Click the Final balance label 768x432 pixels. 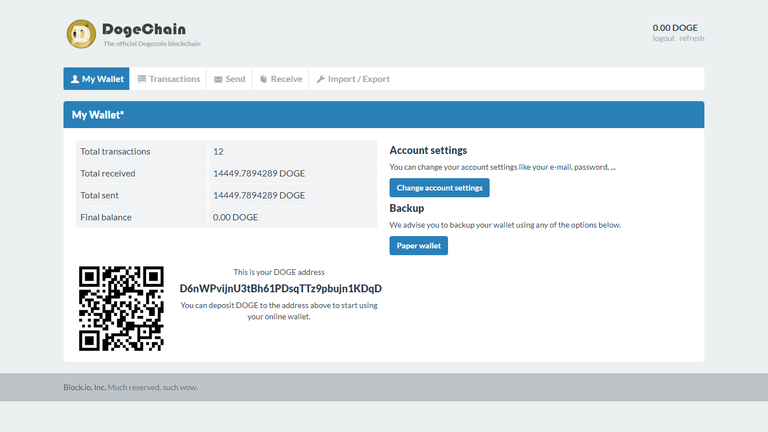[106, 217]
